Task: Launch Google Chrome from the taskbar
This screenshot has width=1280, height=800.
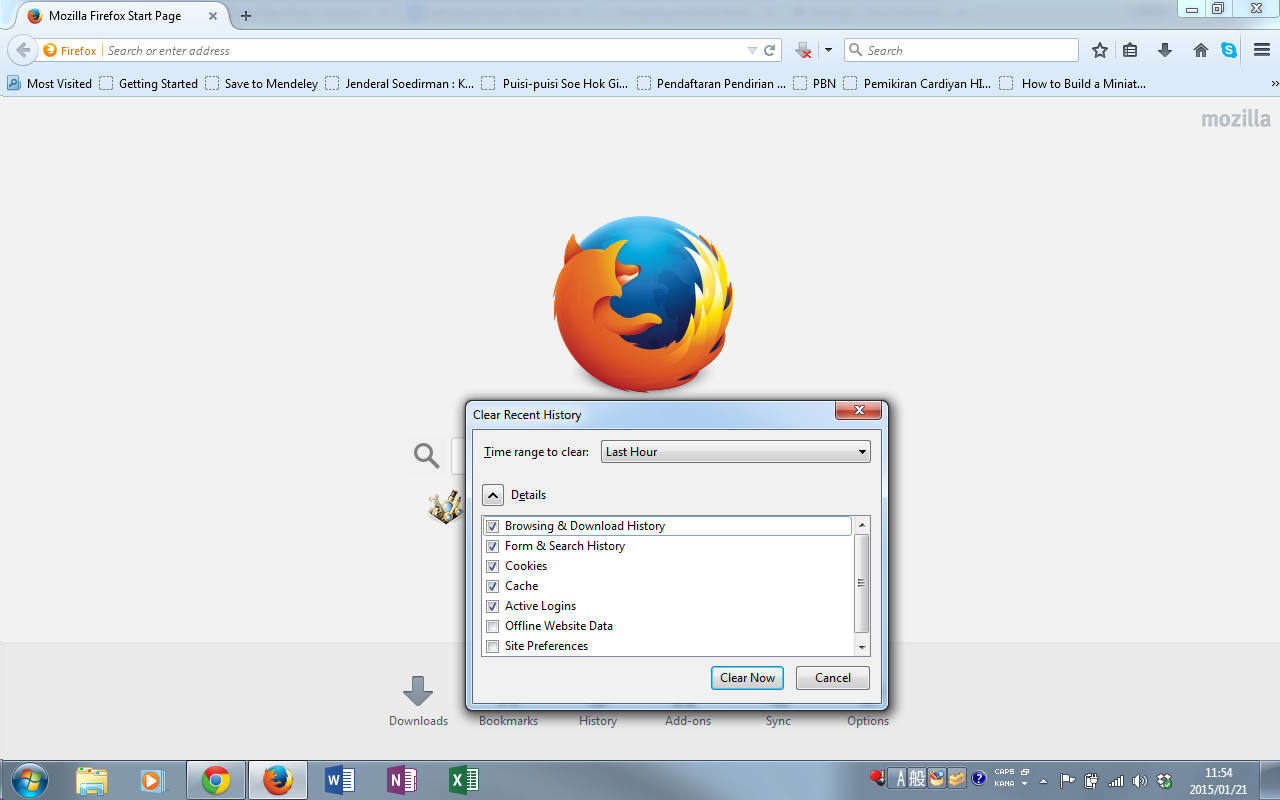Action: (x=216, y=780)
